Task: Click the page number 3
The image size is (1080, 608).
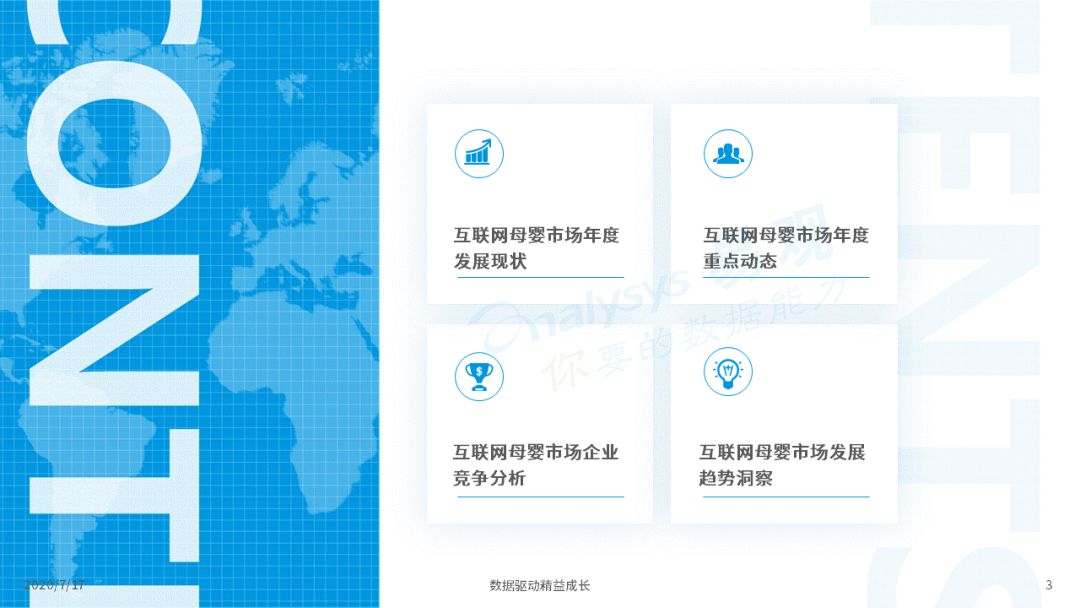Action: coord(1048,585)
